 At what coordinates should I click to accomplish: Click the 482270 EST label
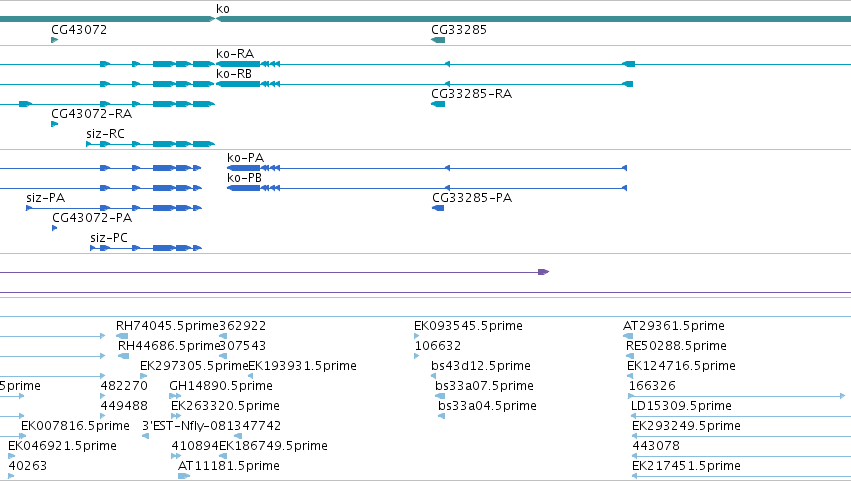click(x=124, y=387)
